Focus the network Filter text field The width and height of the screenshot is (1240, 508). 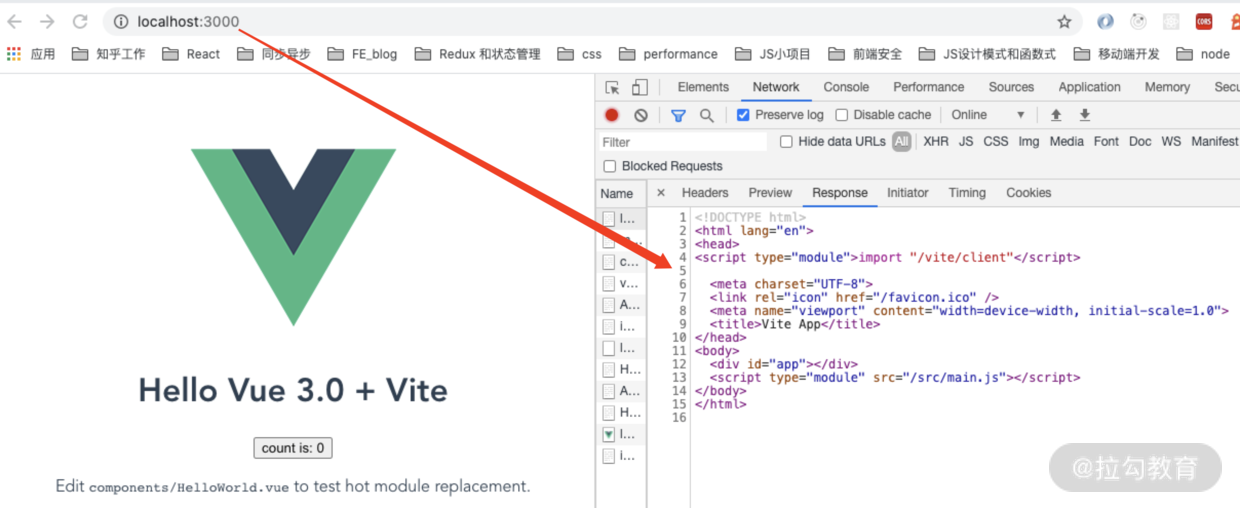[x=683, y=142]
